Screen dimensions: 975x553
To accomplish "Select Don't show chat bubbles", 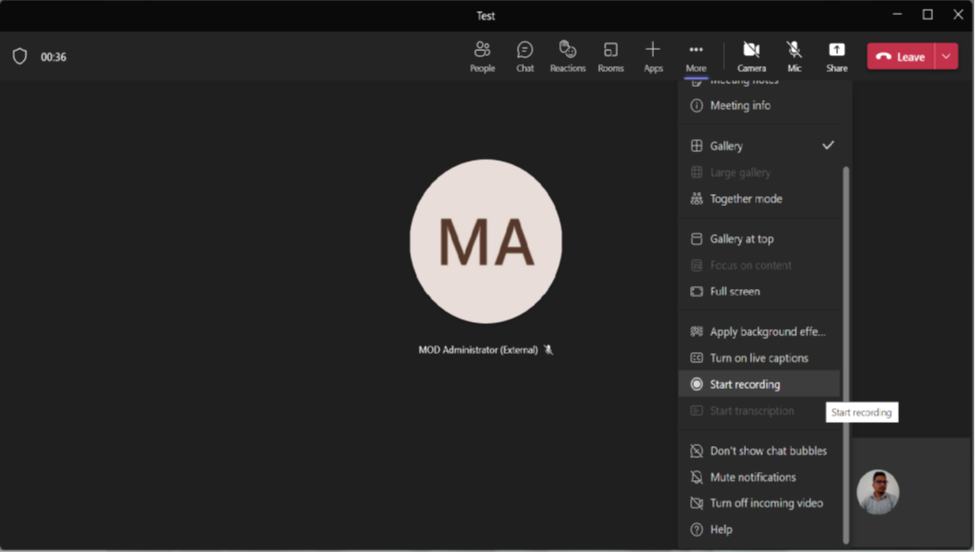I will pos(759,451).
